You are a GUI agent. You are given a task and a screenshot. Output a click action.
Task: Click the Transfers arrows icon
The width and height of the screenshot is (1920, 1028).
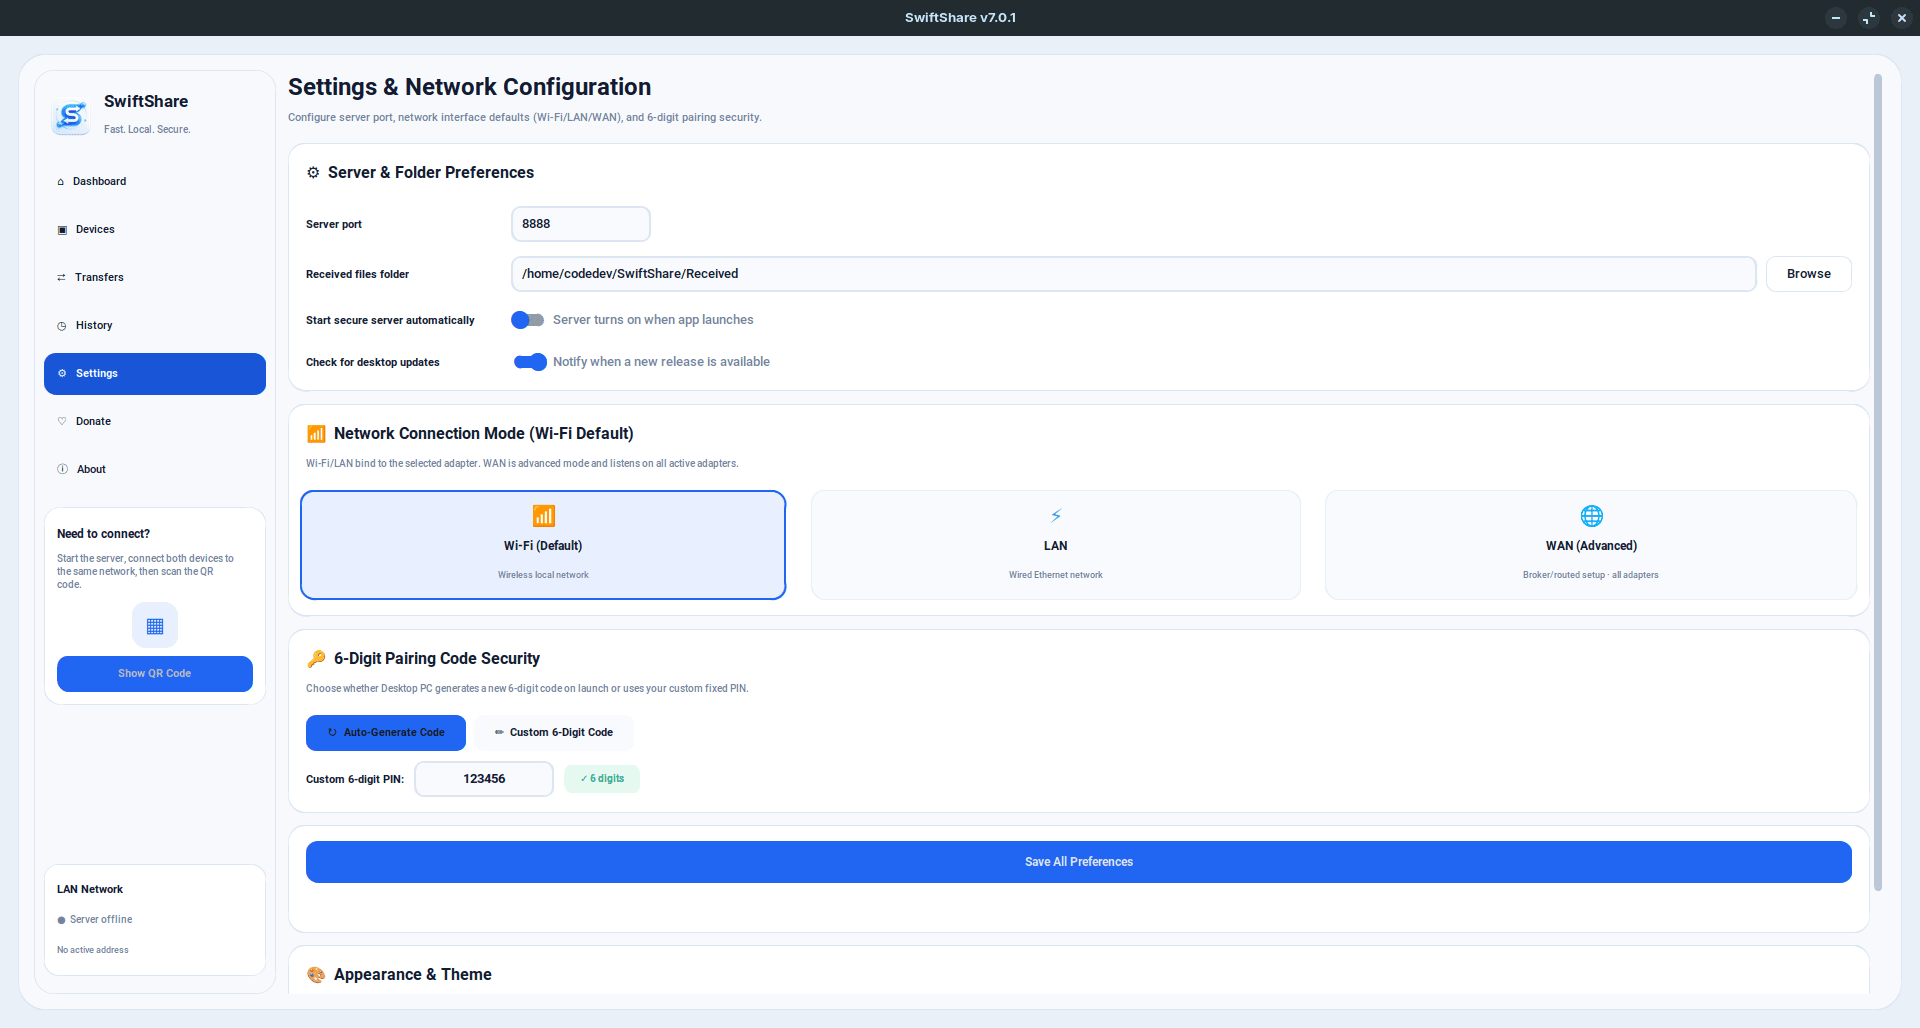click(x=62, y=278)
